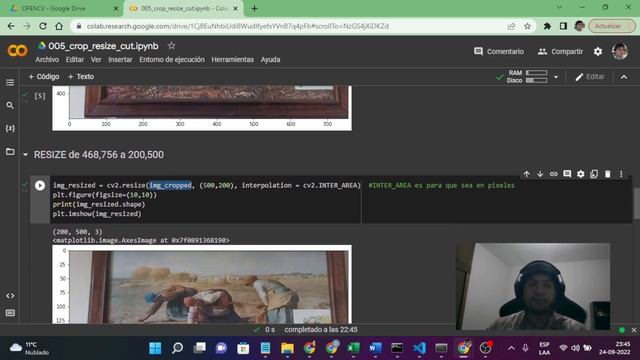This screenshot has width=640, height=360.
Task: Open cell editor settings gear
Action: (580, 174)
